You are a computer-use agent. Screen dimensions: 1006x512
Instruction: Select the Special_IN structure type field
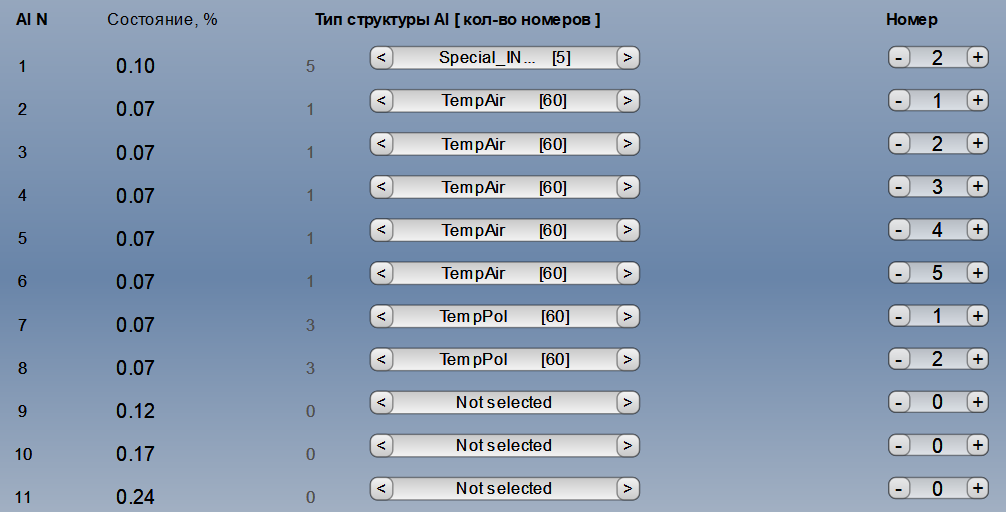tap(504, 58)
